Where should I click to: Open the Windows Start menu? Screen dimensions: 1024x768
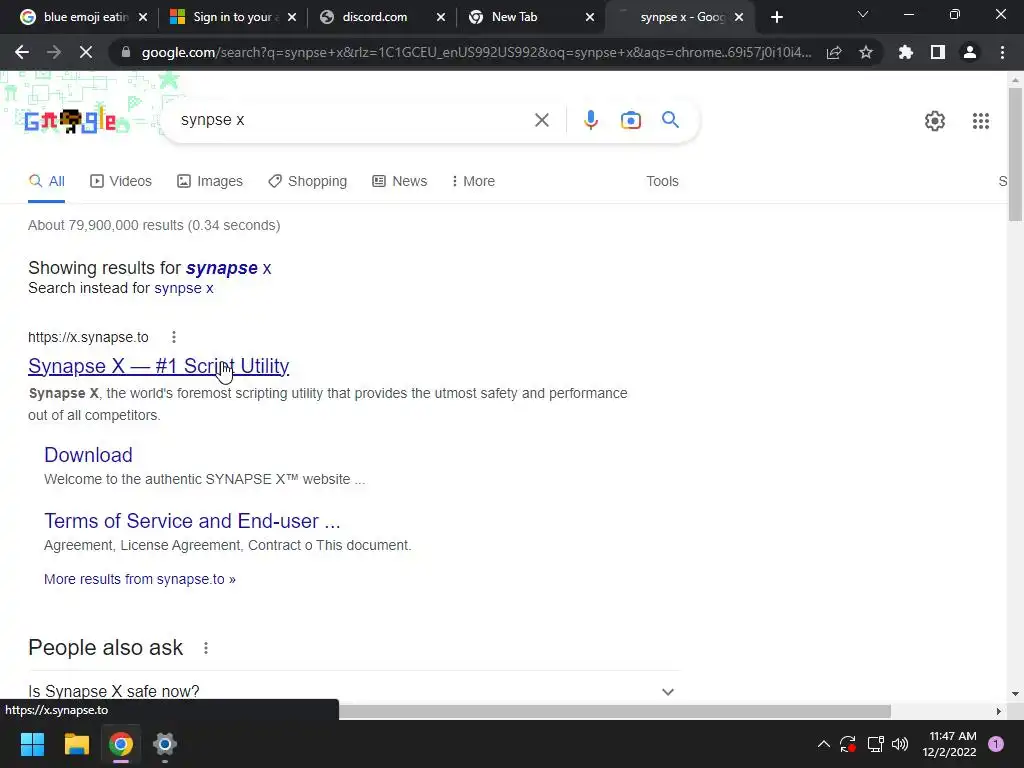32,744
